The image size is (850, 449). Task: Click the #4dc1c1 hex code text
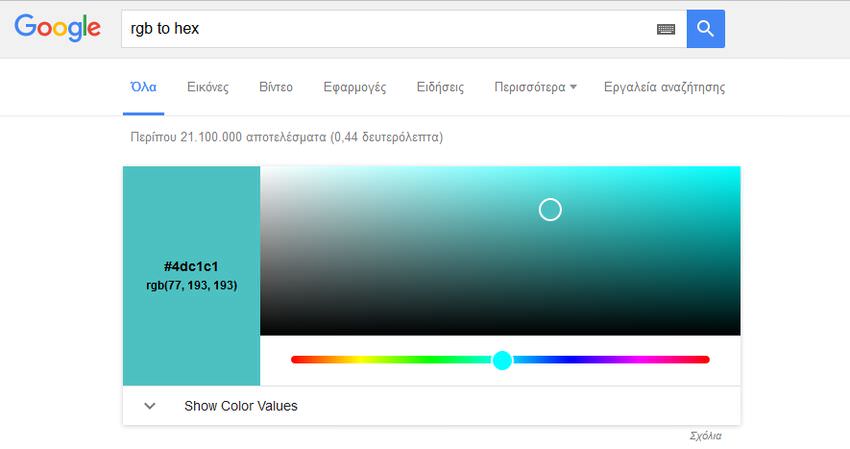[191, 267]
